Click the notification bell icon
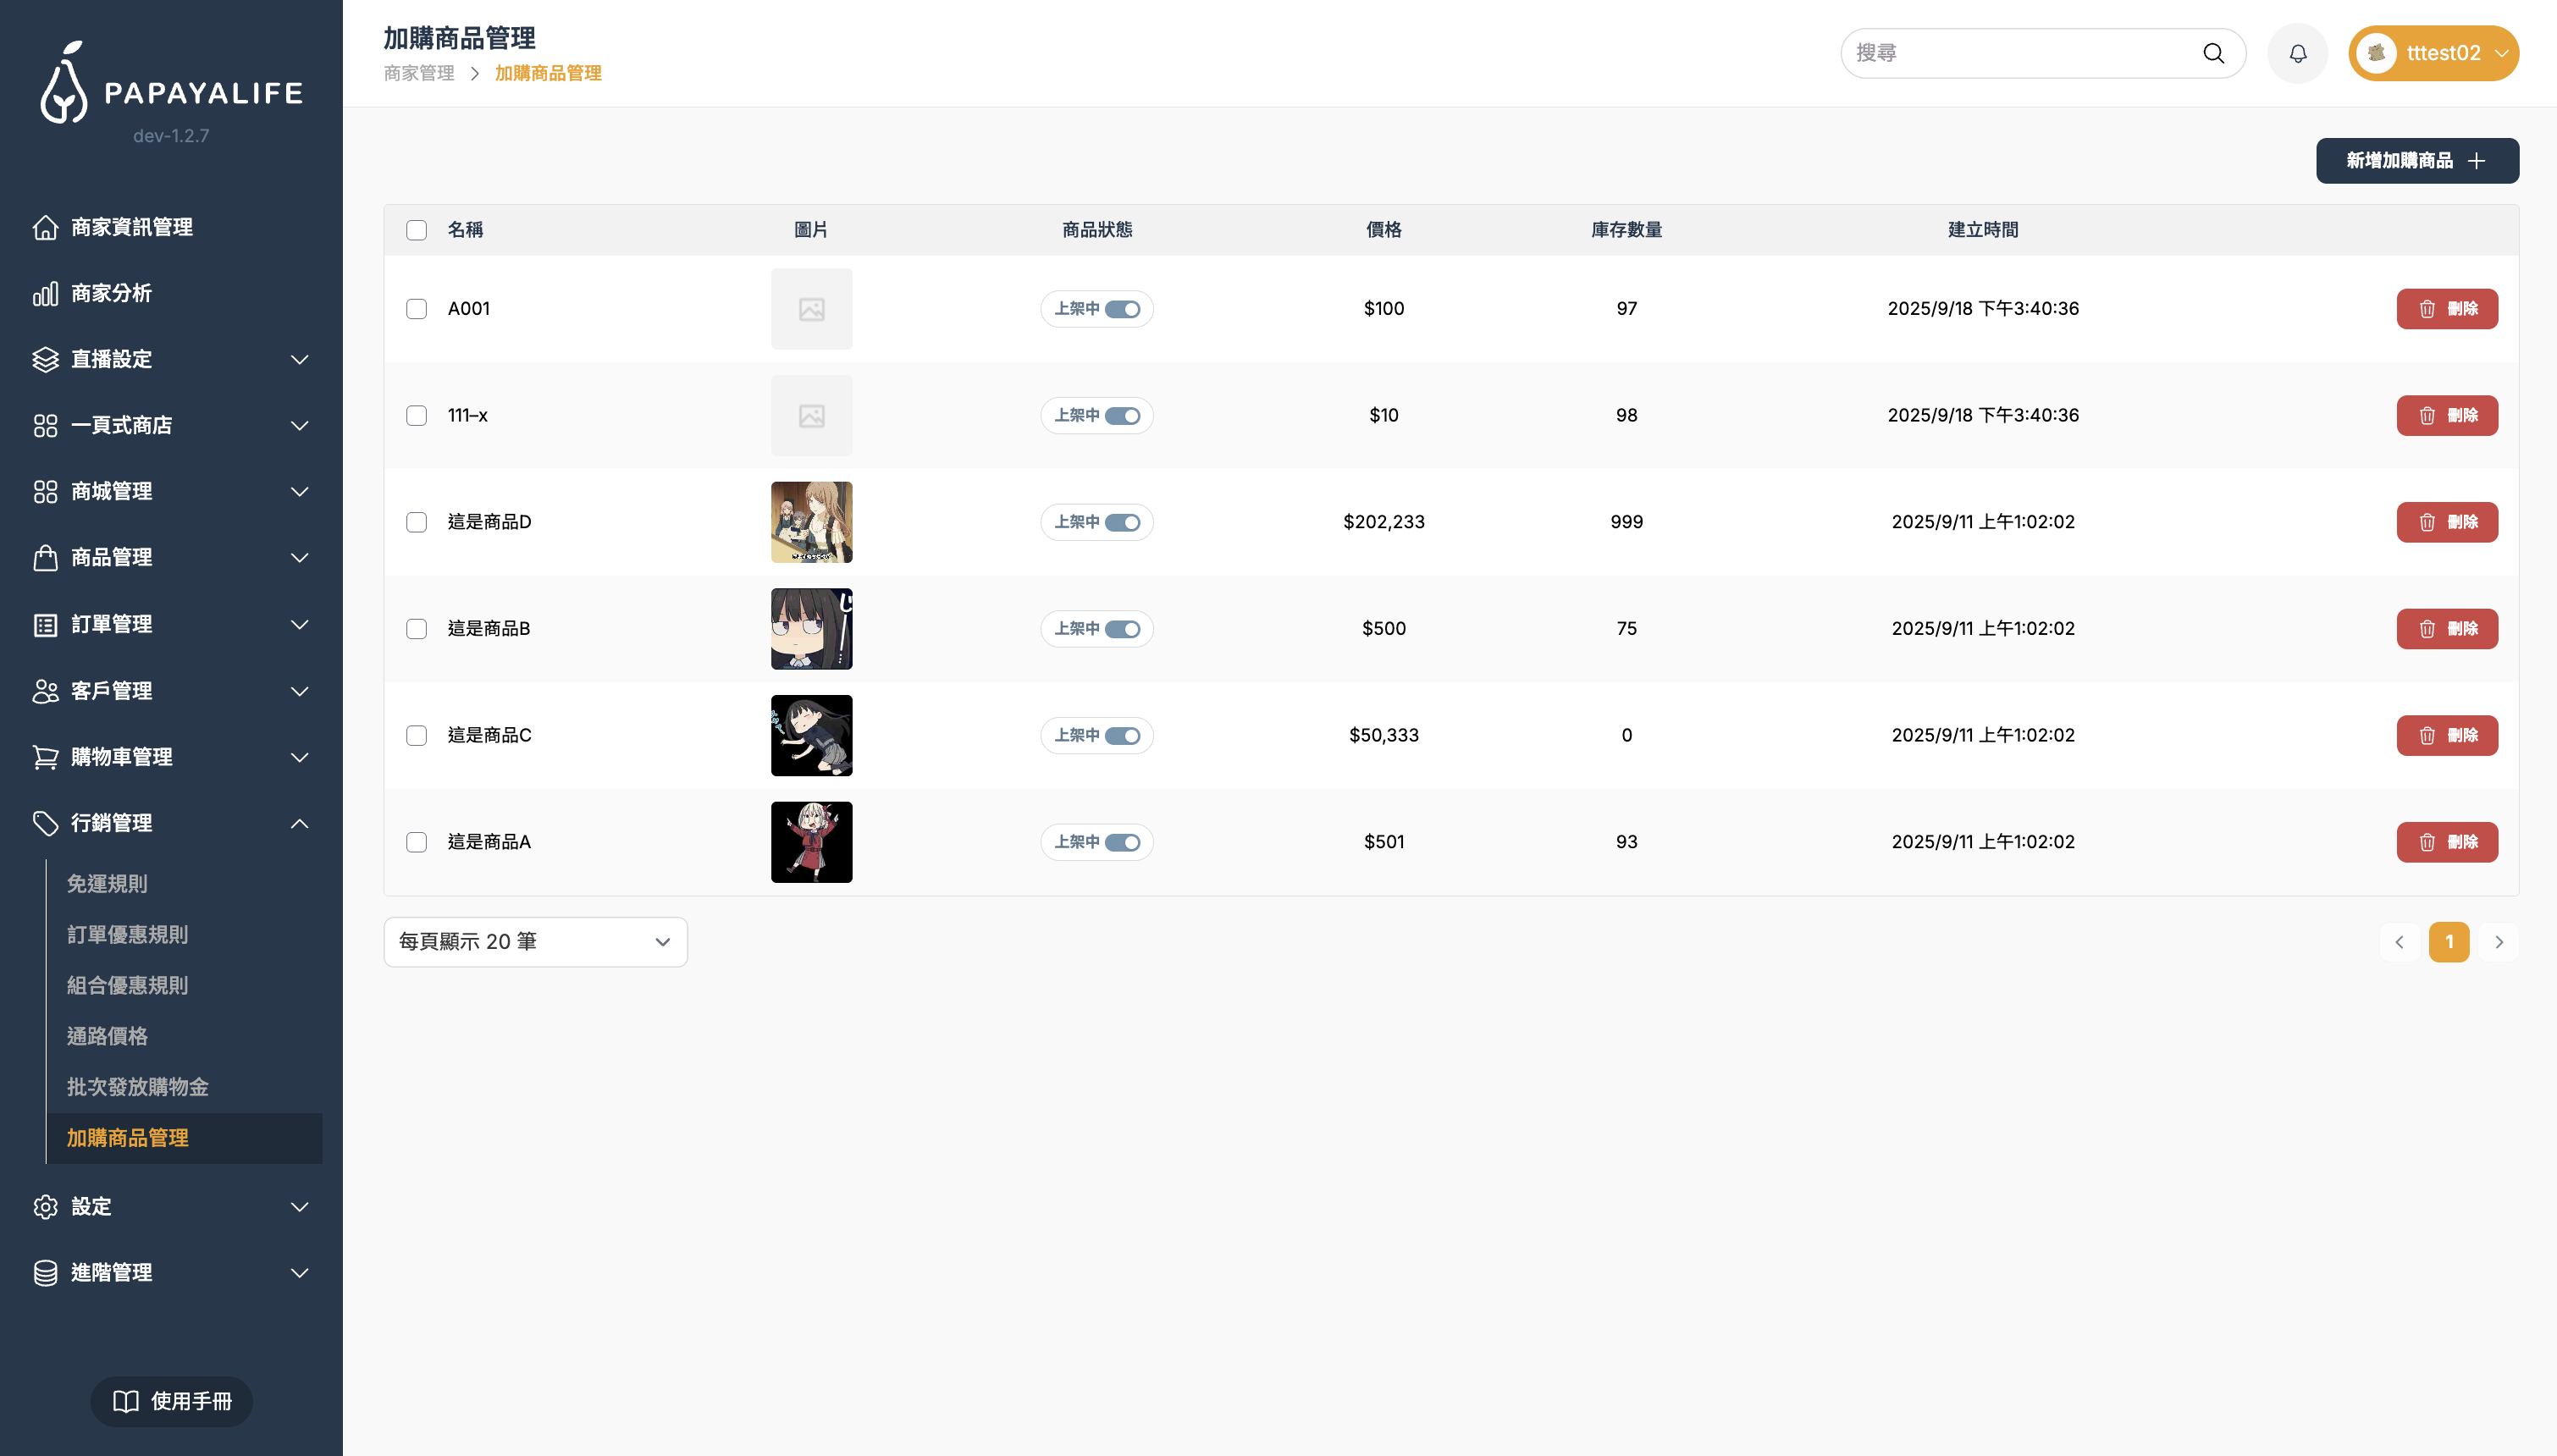 [x=2297, y=53]
